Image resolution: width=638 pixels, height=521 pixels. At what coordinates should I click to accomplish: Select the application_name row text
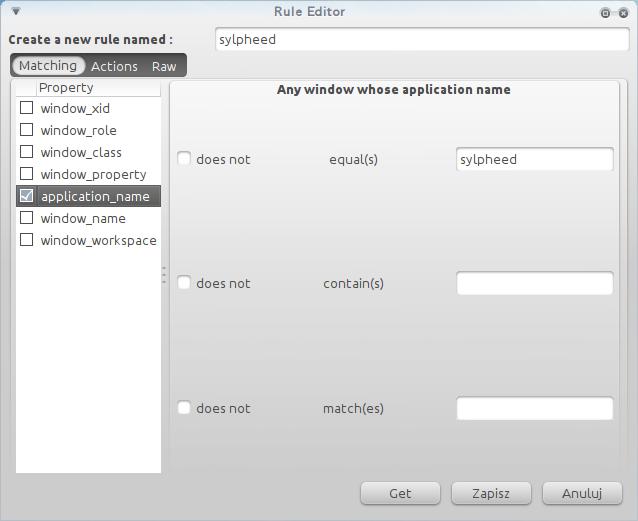click(x=96, y=197)
